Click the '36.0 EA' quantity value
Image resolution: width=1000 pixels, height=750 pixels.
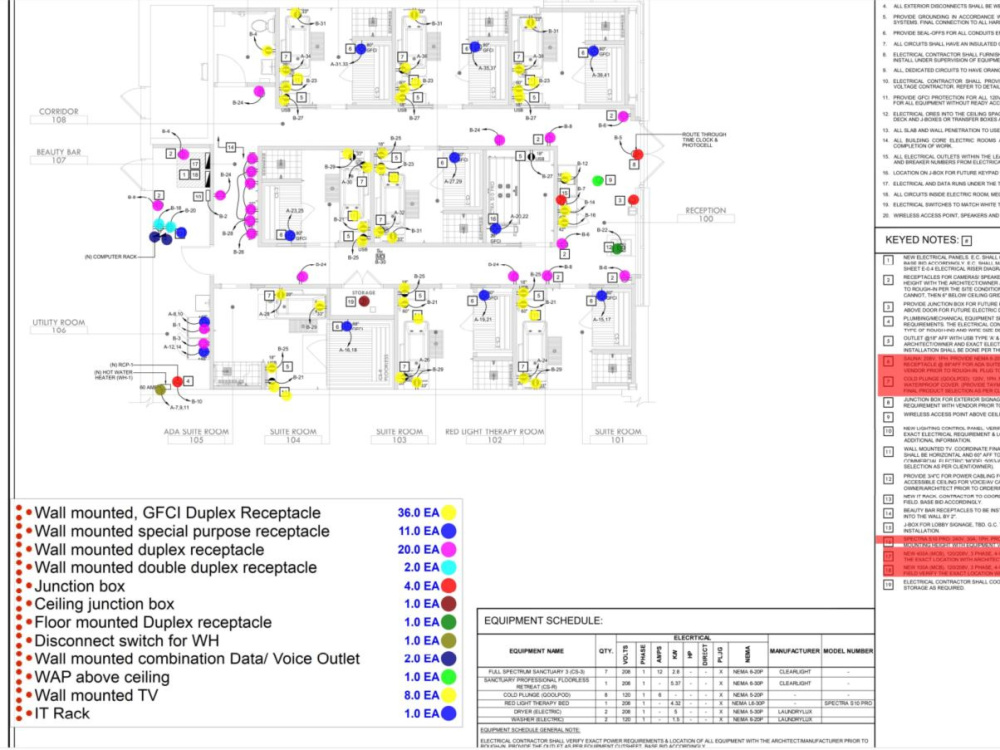(418, 512)
